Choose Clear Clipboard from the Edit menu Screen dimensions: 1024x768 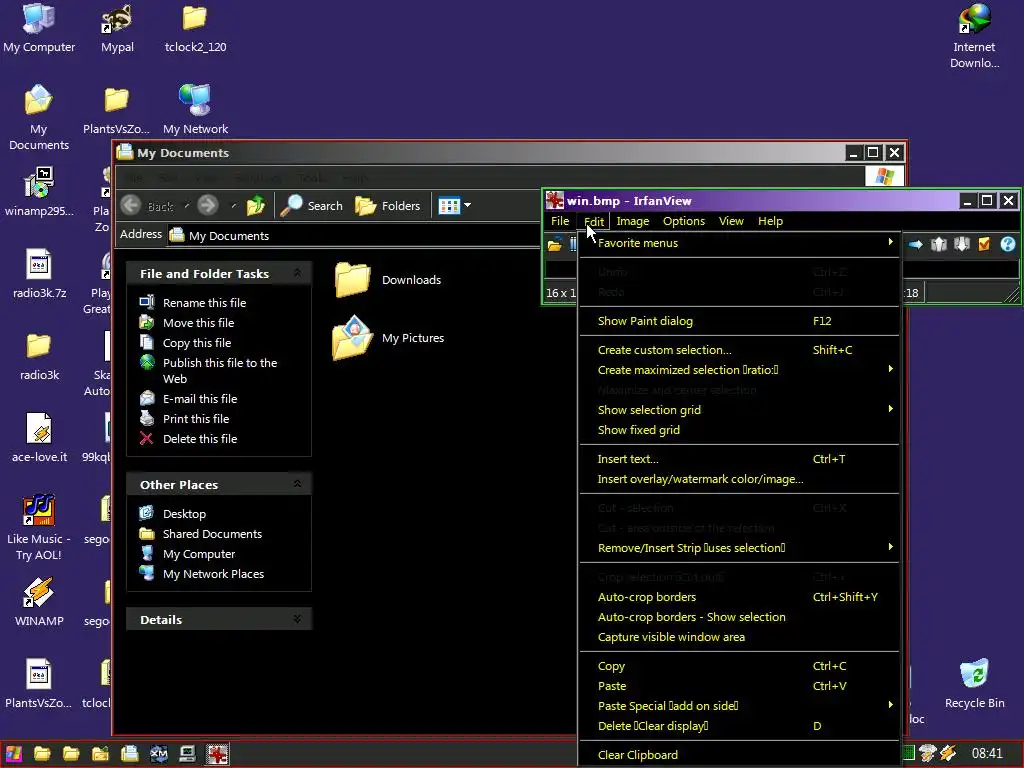[x=739, y=755]
